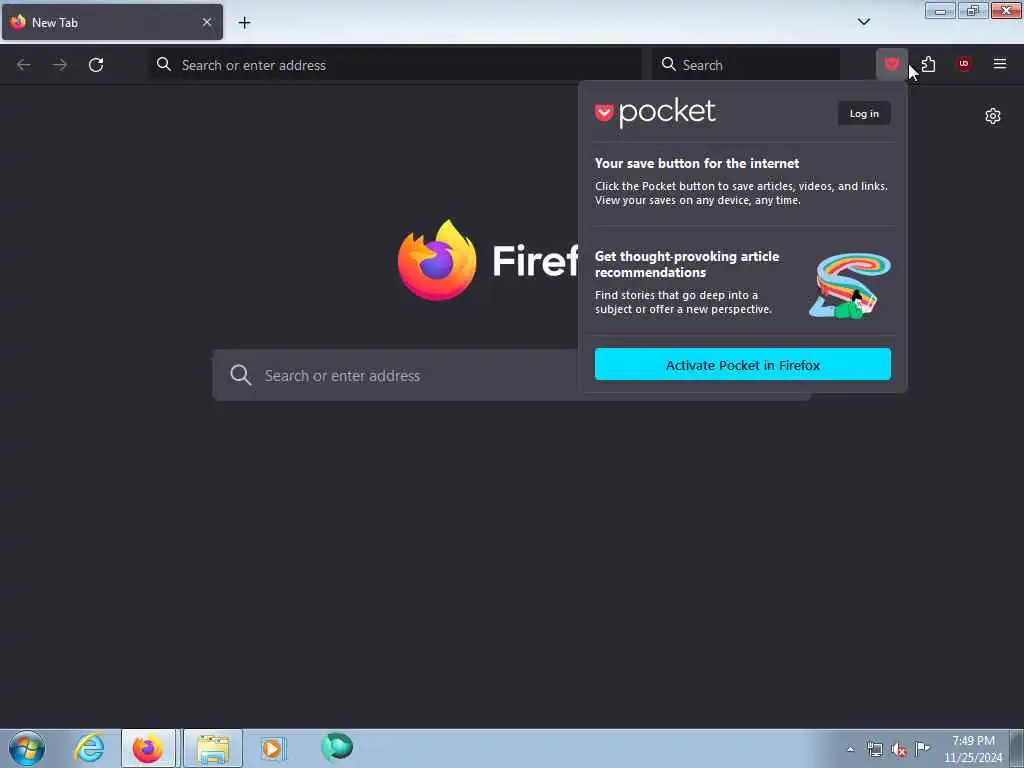
Task: Click magnifier icon in toolbar Search box
Action: coord(668,64)
